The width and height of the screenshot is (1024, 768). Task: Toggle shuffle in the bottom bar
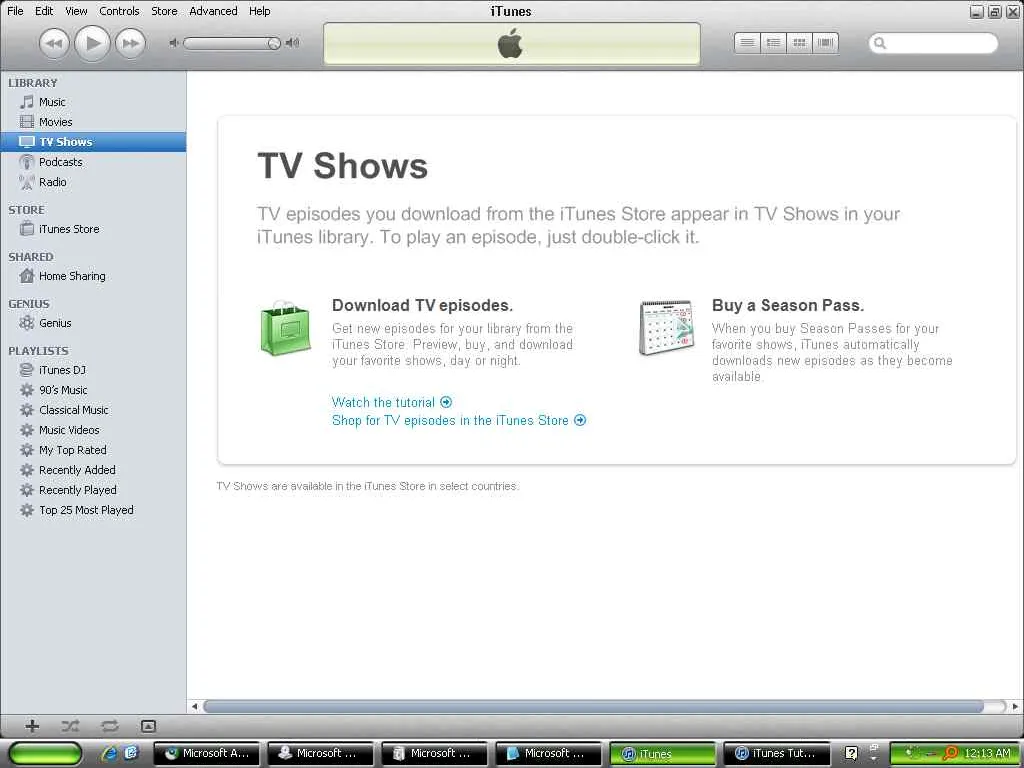click(x=70, y=726)
